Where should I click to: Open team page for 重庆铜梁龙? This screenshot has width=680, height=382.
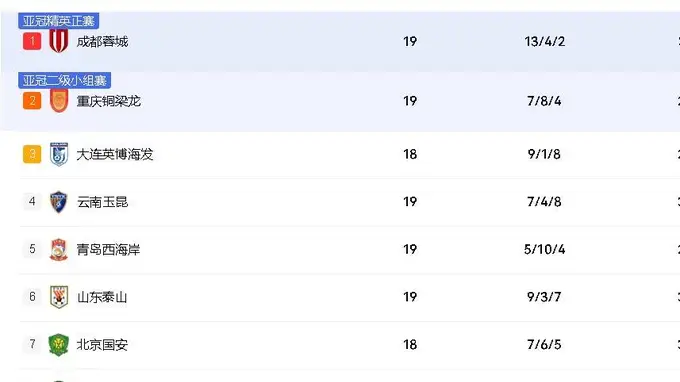(108, 101)
